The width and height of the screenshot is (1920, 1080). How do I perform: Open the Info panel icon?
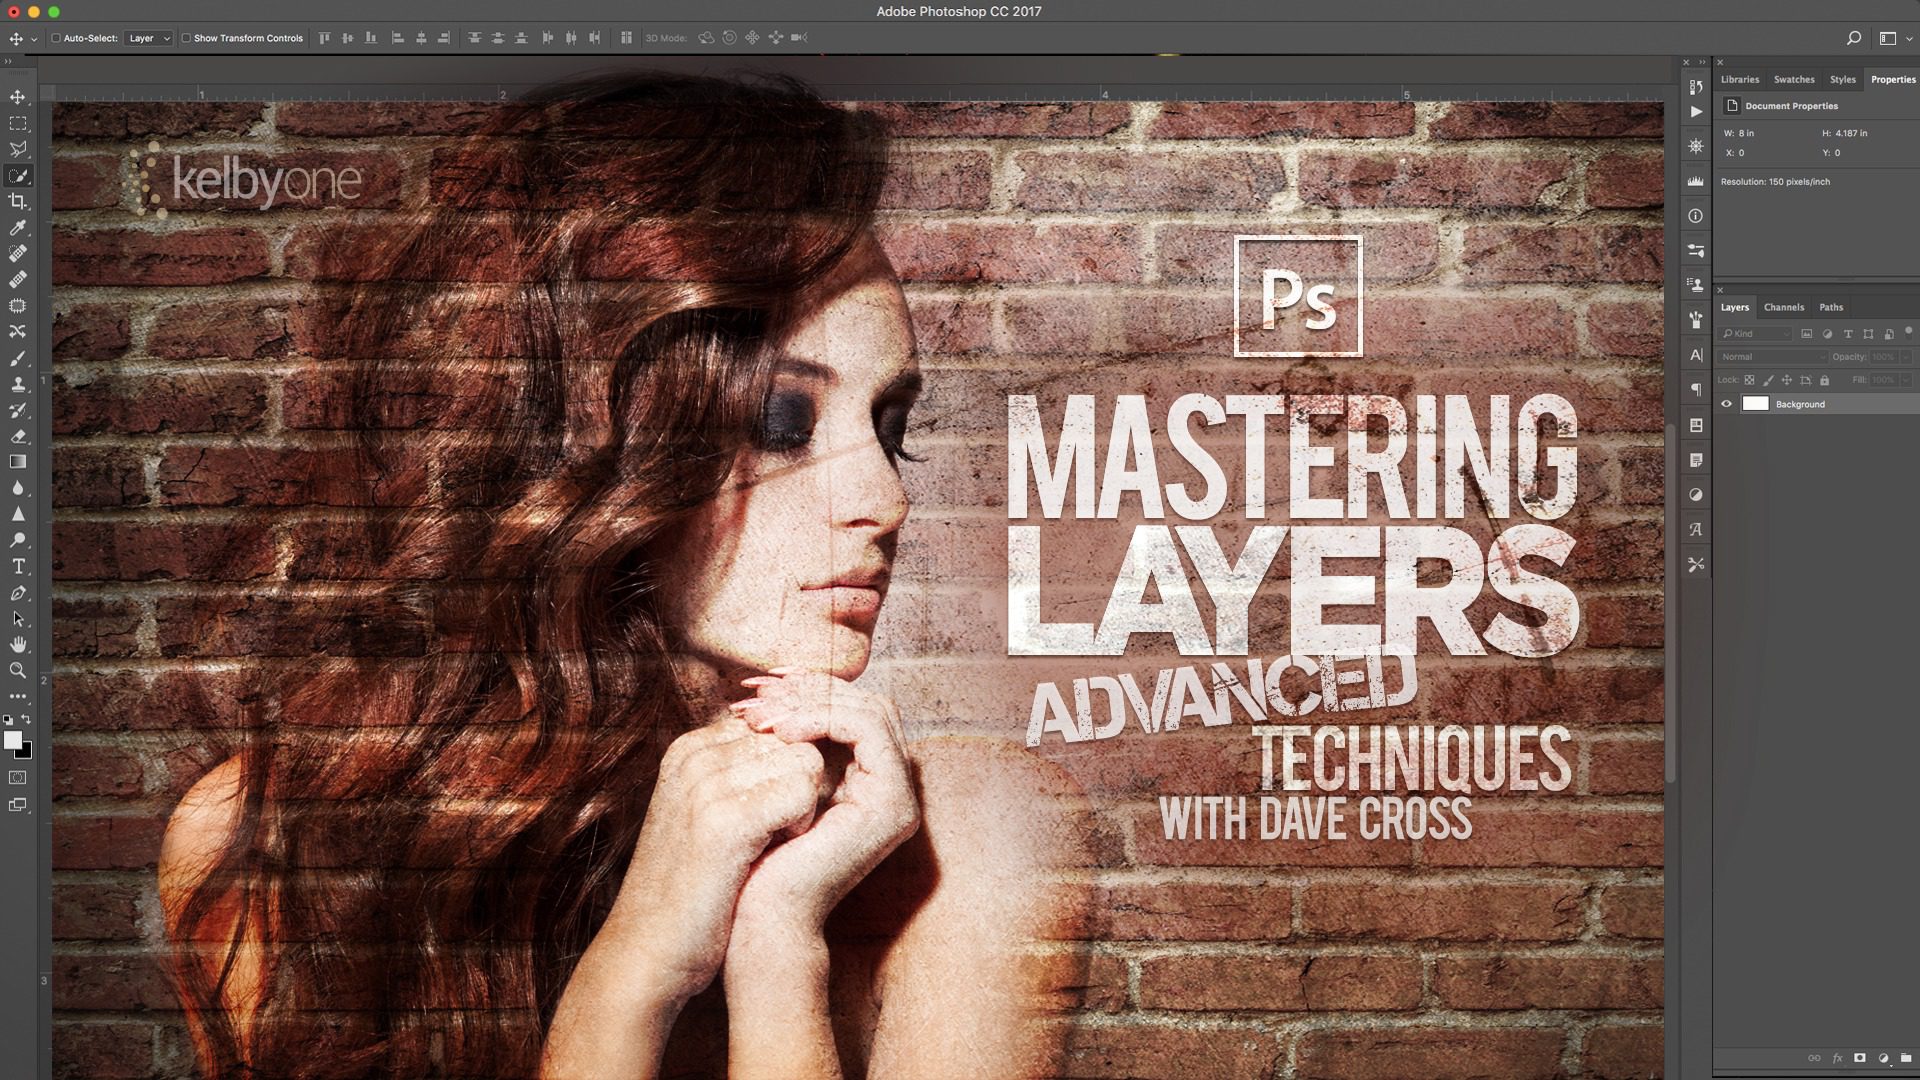(1696, 216)
